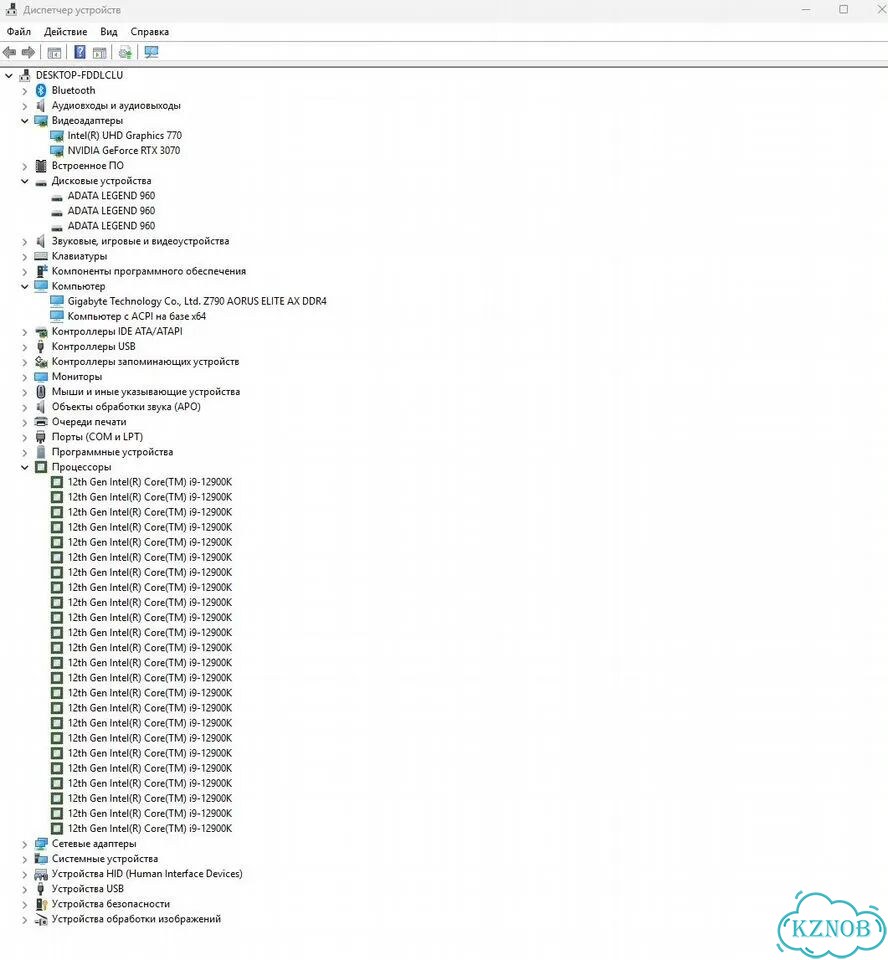Click the blue Help question-mark toolbar icon
Viewport: 888px width, 960px height.
[x=80, y=53]
